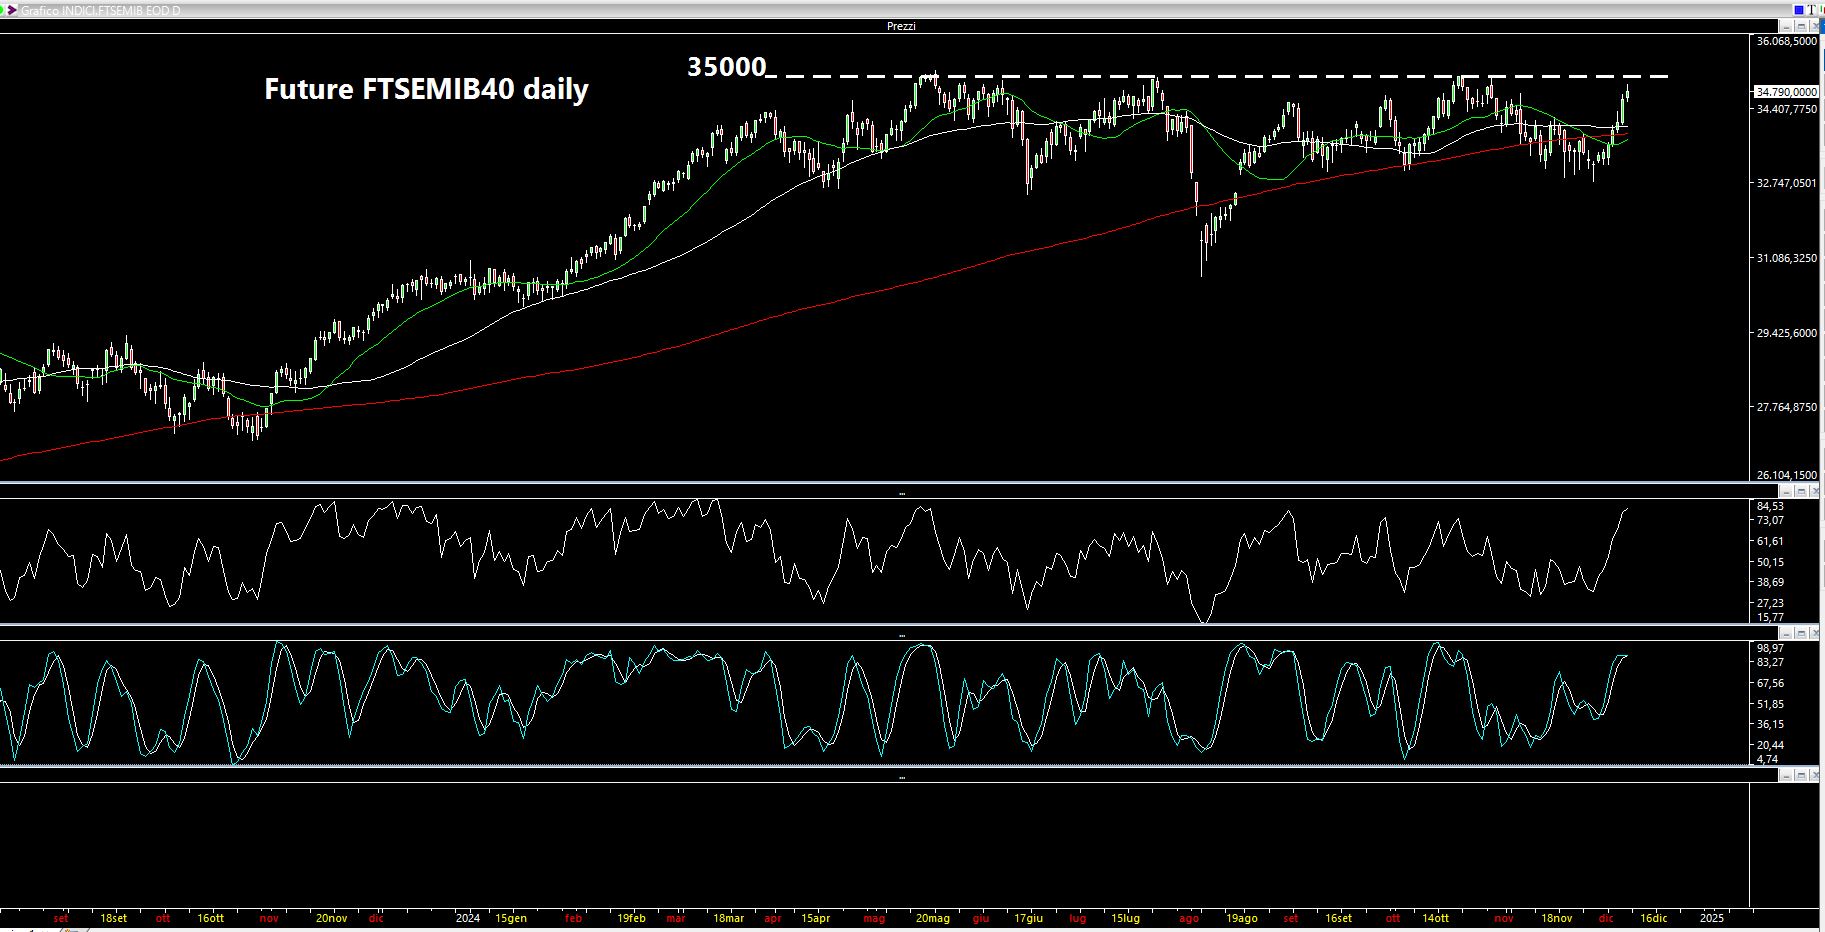Close the RSI indicator panel below prices

click(x=1814, y=491)
